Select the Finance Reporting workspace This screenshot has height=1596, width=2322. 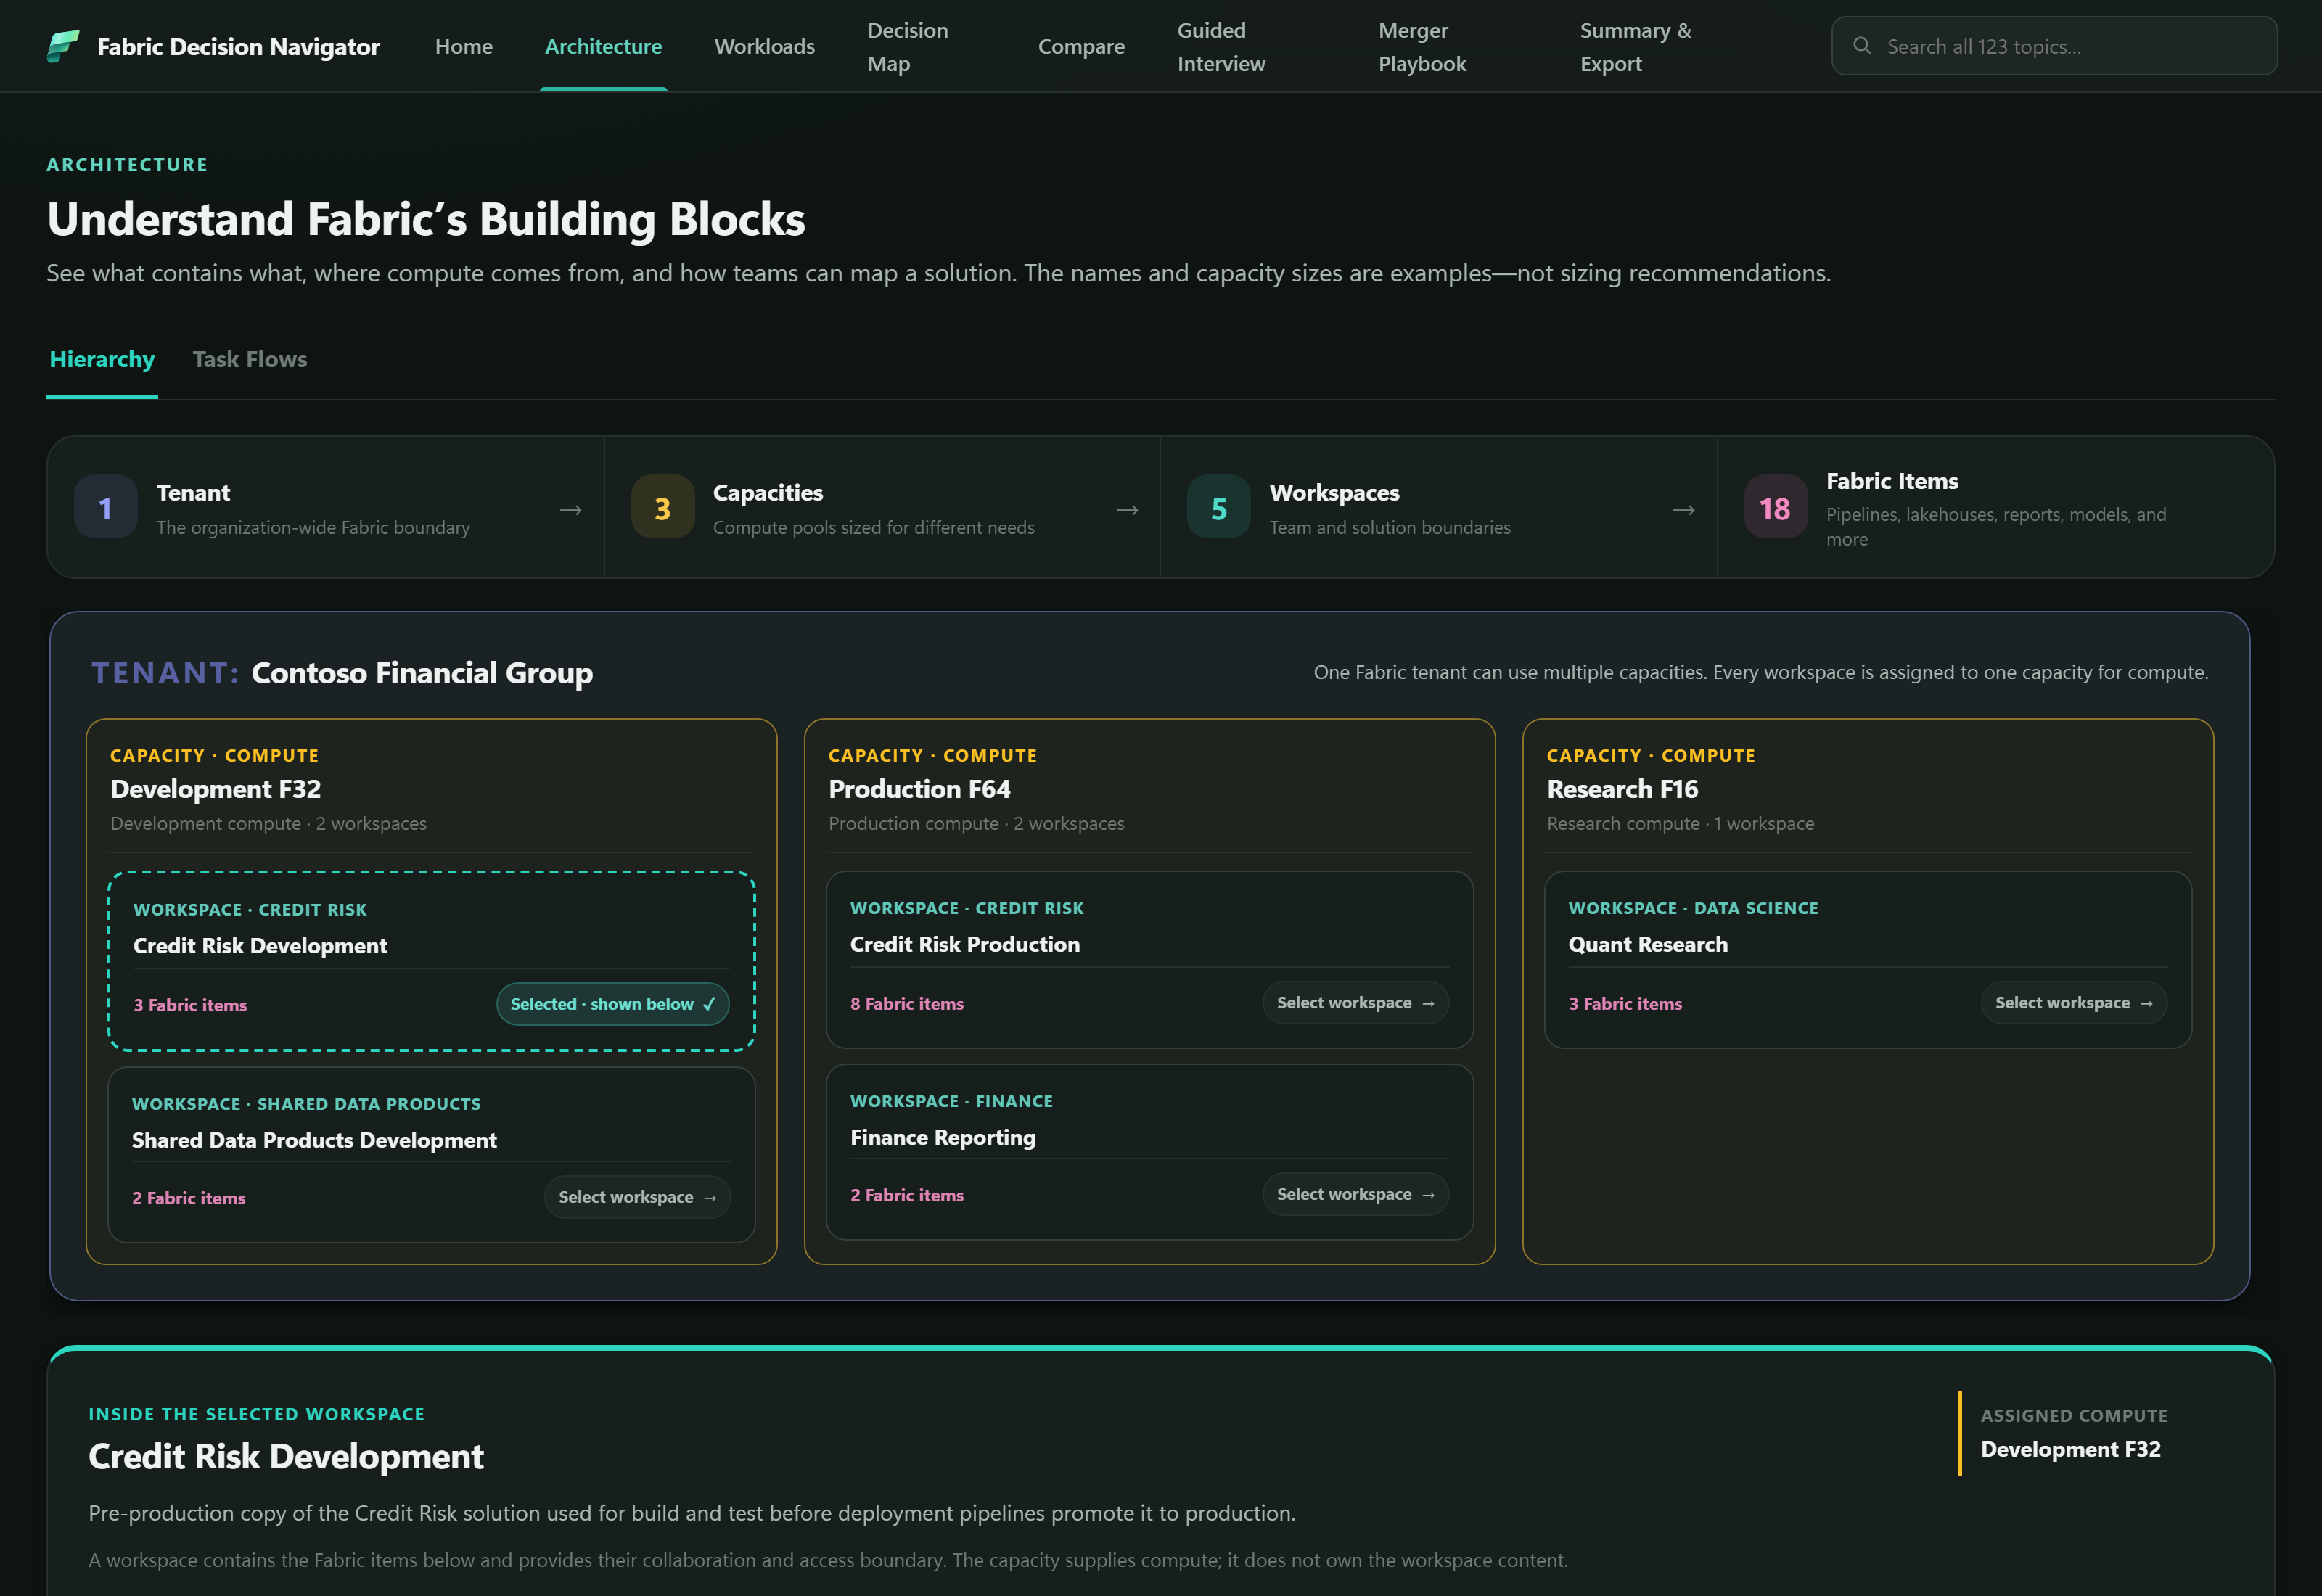click(1355, 1194)
